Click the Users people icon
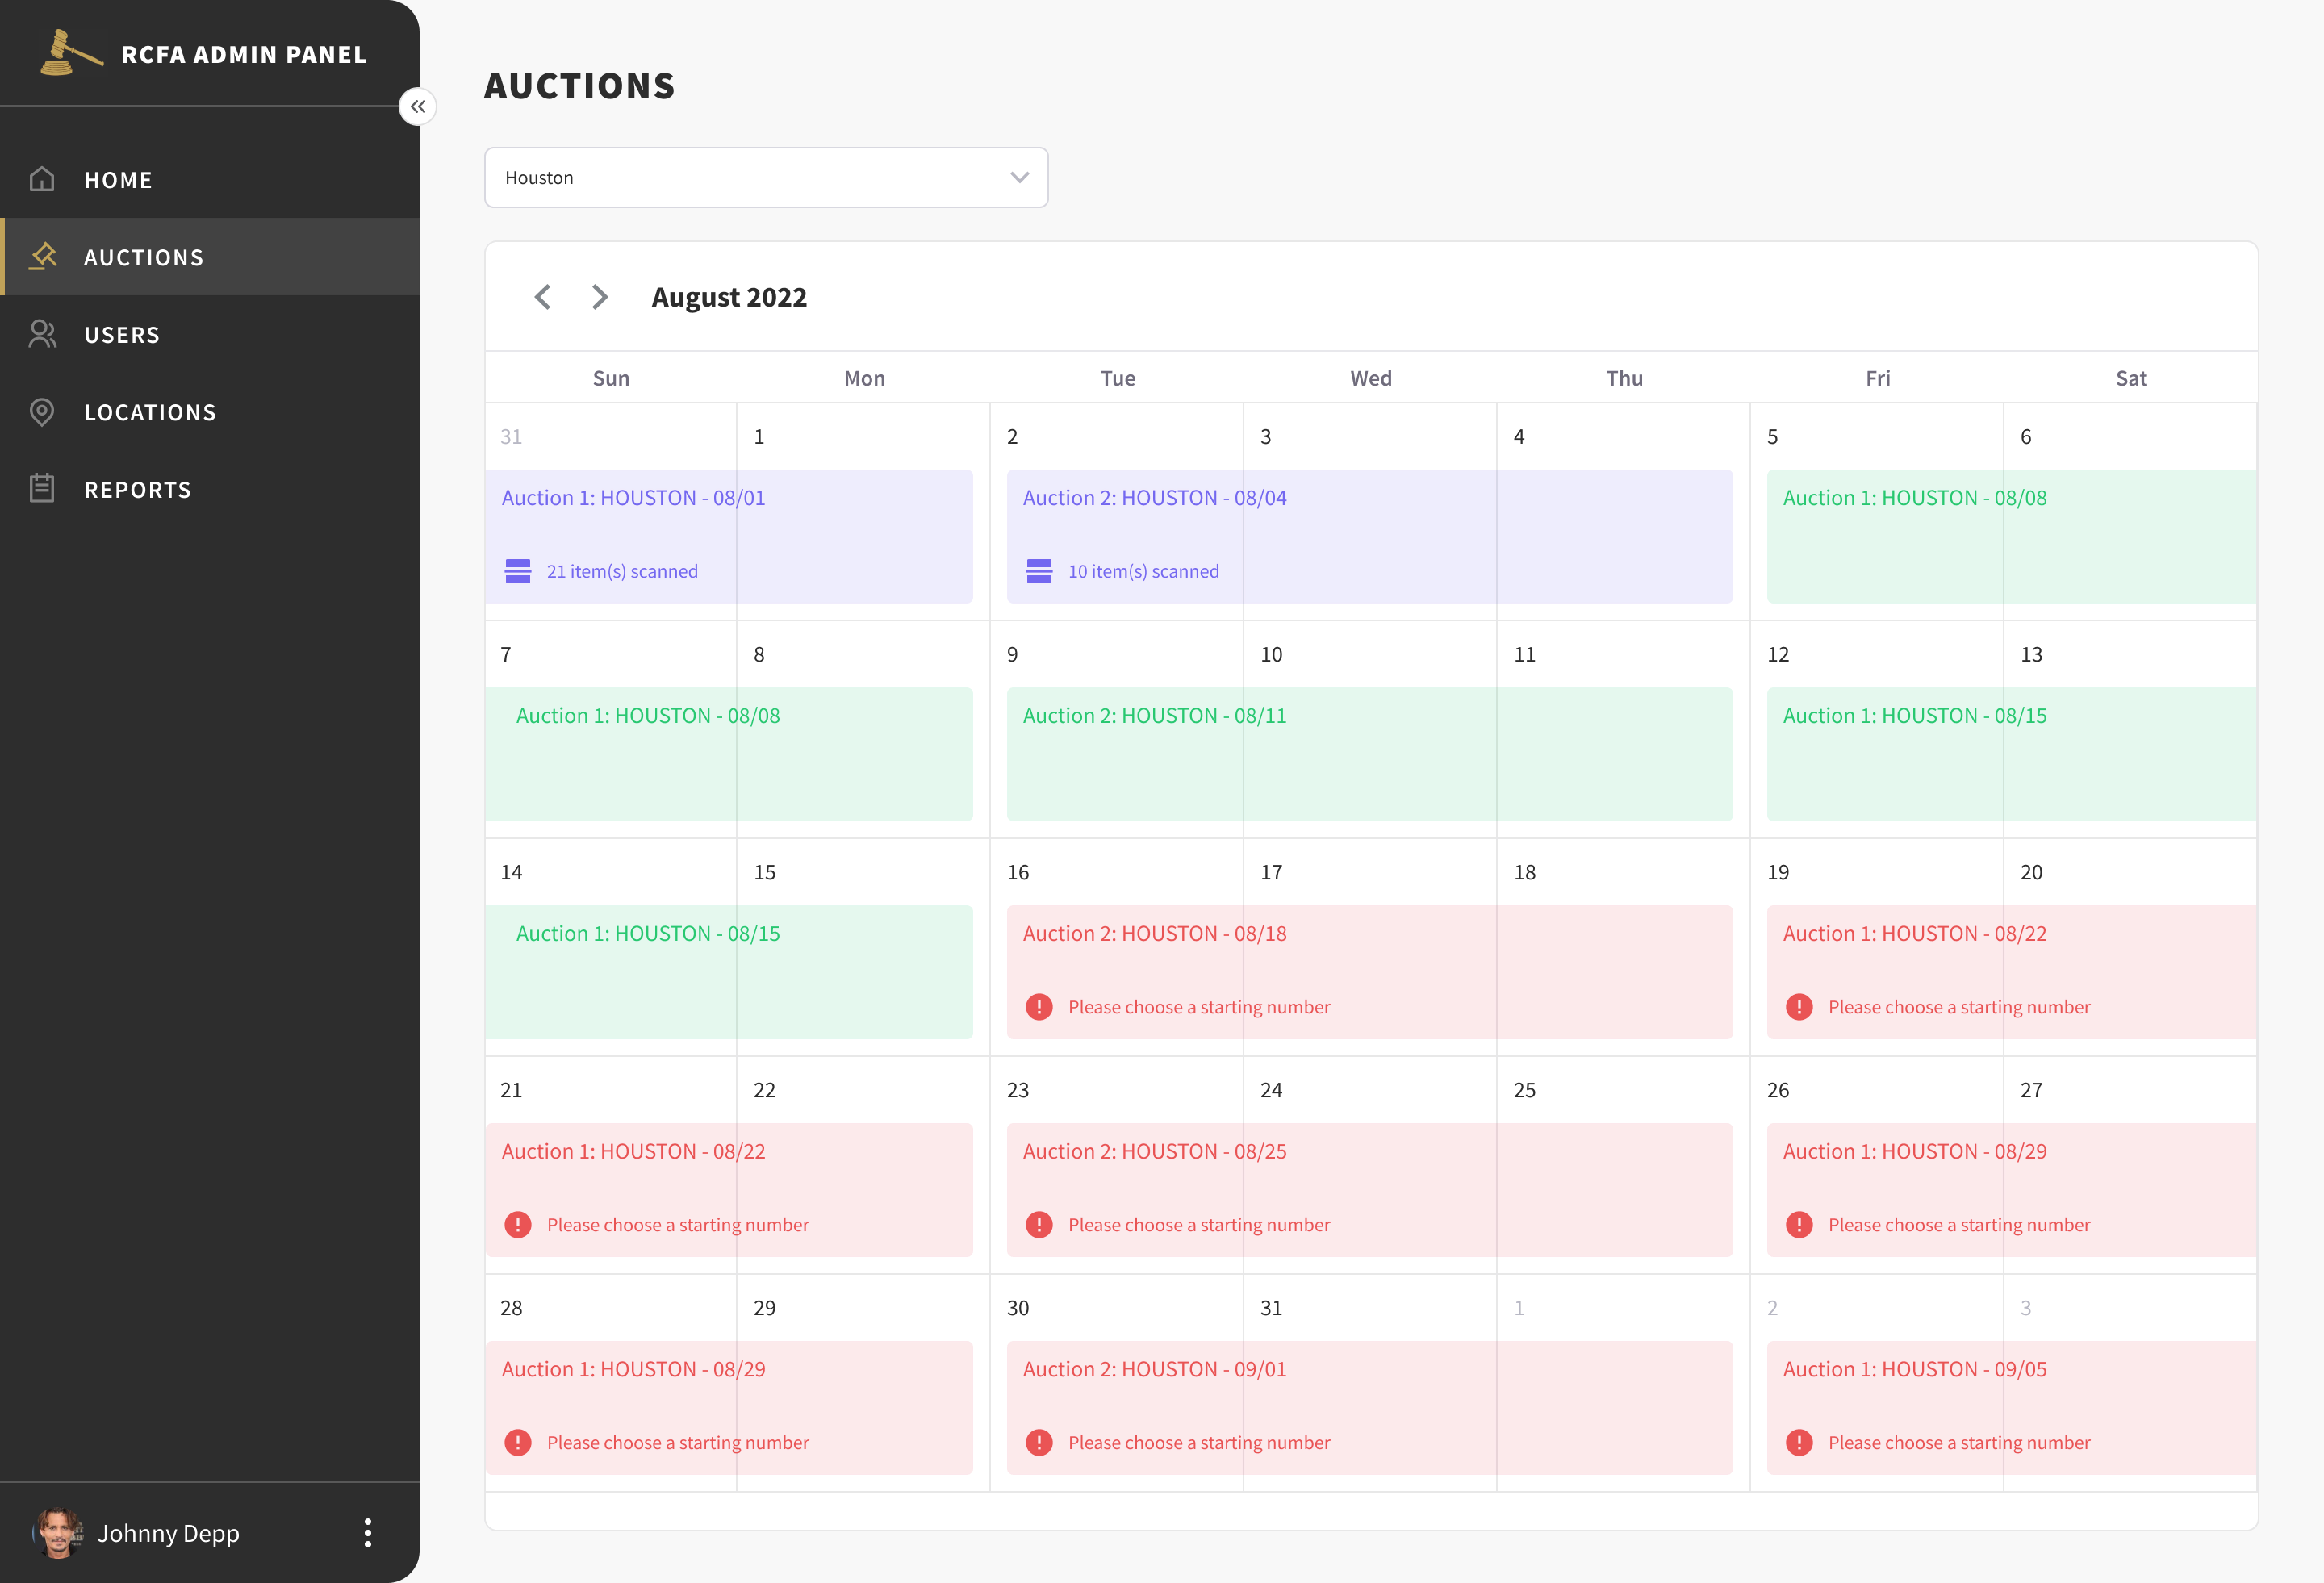The image size is (2324, 1583). [42, 334]
